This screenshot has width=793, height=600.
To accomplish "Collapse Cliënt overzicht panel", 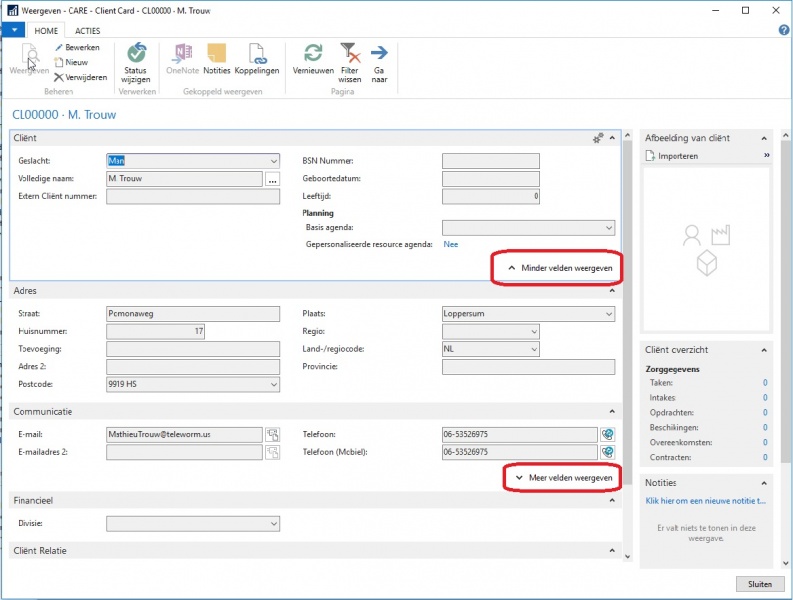I will click(764, 350).
